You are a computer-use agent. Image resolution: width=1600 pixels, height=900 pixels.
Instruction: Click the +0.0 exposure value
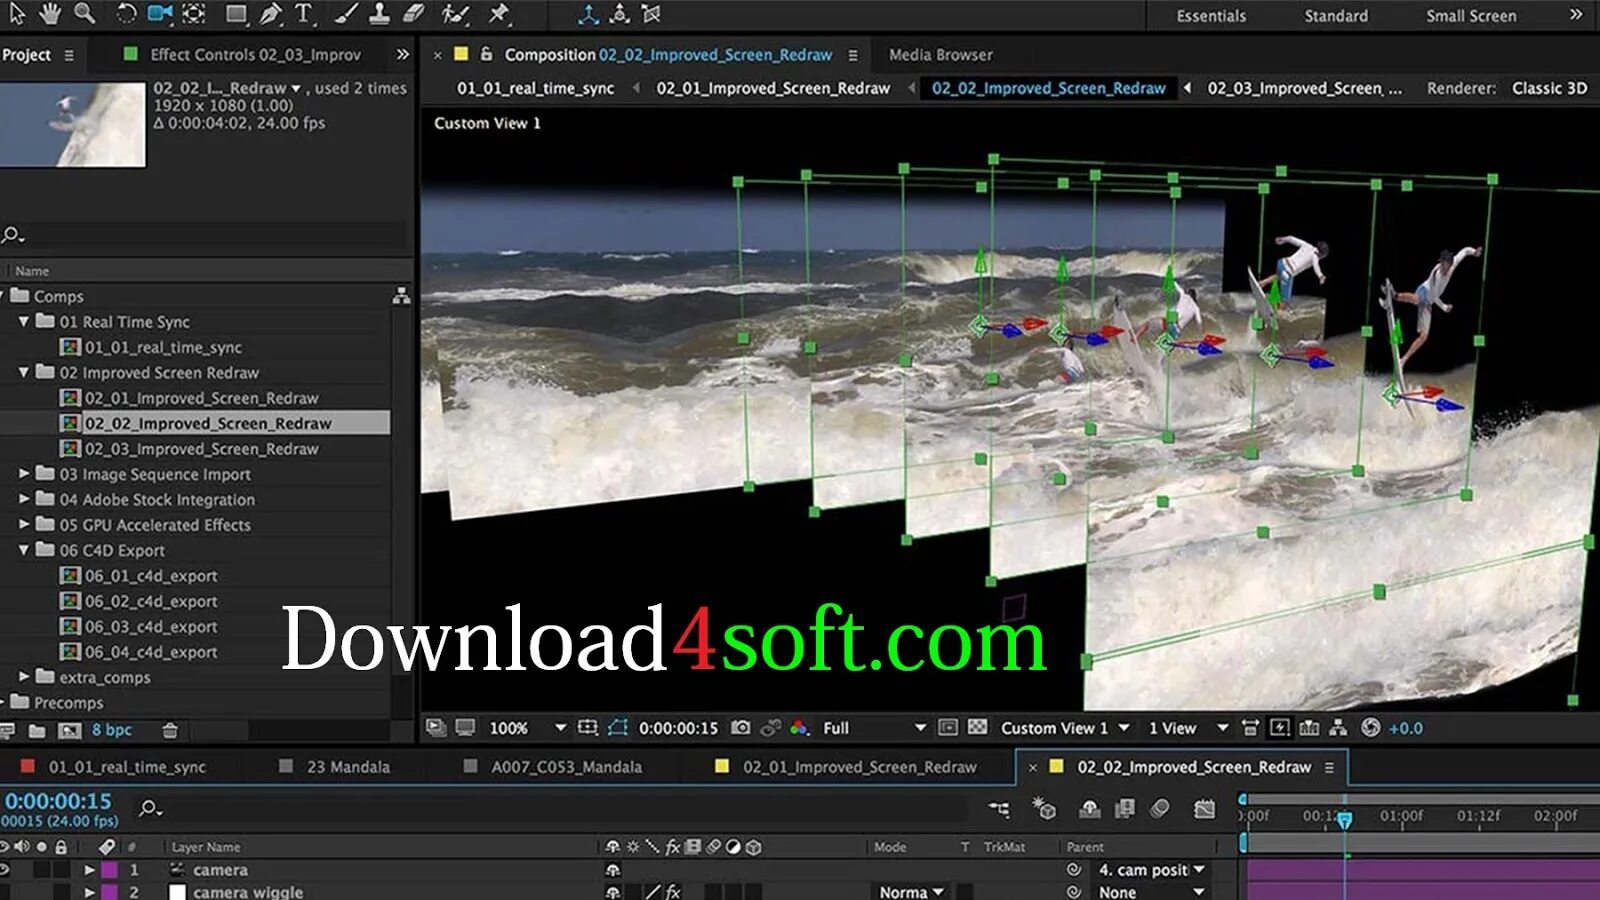click(x=1405, y=728)
